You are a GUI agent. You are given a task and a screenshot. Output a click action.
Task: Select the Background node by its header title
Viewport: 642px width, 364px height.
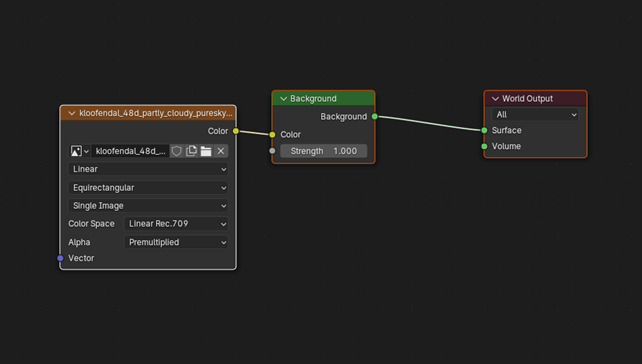click(313, 99)
